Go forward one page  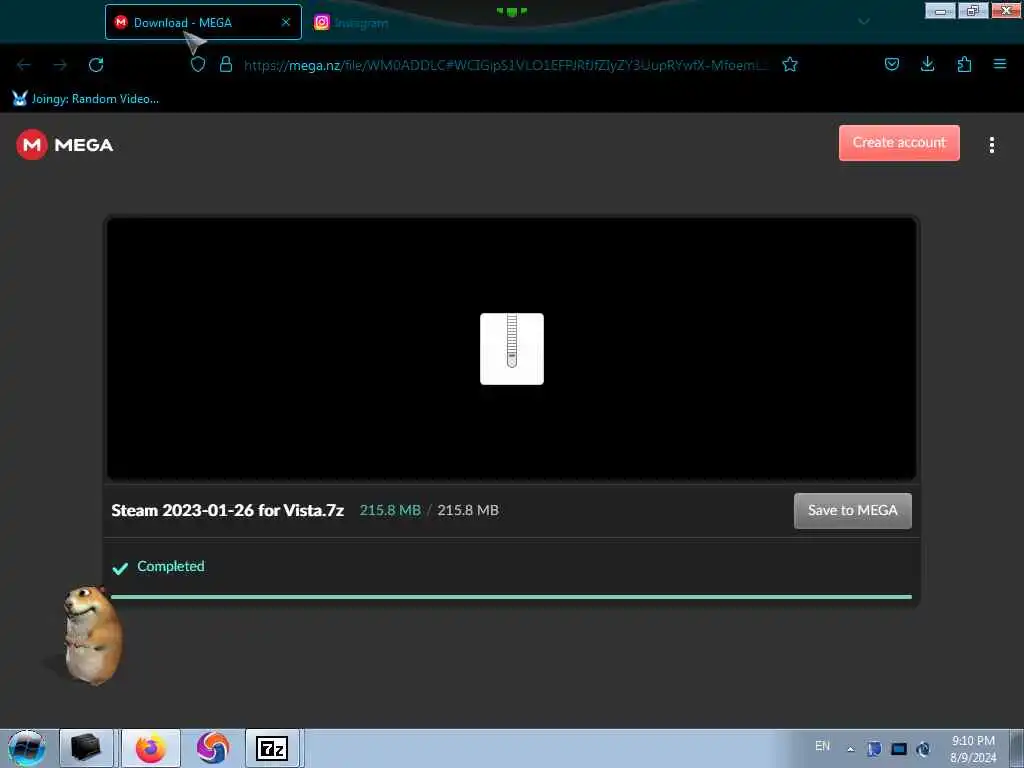(60, 65)
